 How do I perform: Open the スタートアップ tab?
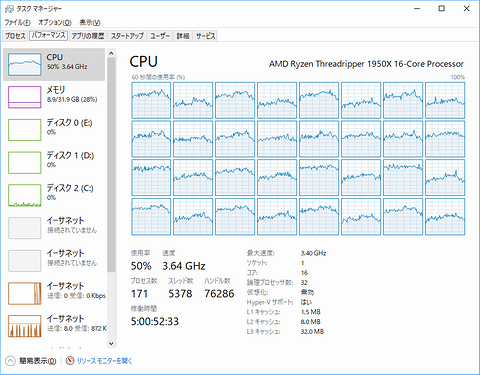tap(127, 36)
